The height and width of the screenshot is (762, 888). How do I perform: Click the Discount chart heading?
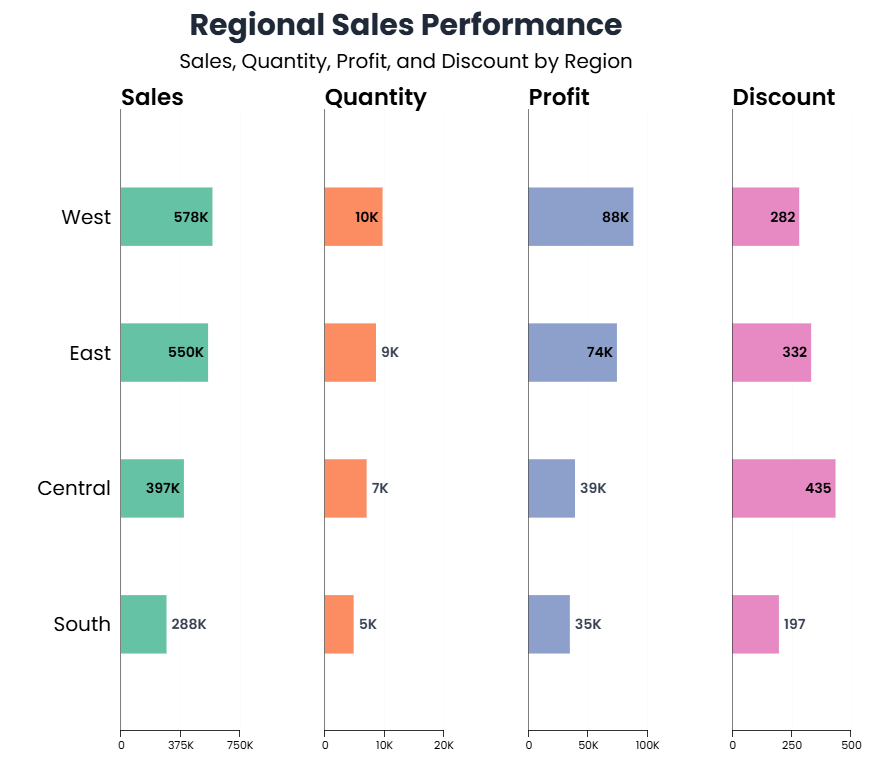click(783, 97)
